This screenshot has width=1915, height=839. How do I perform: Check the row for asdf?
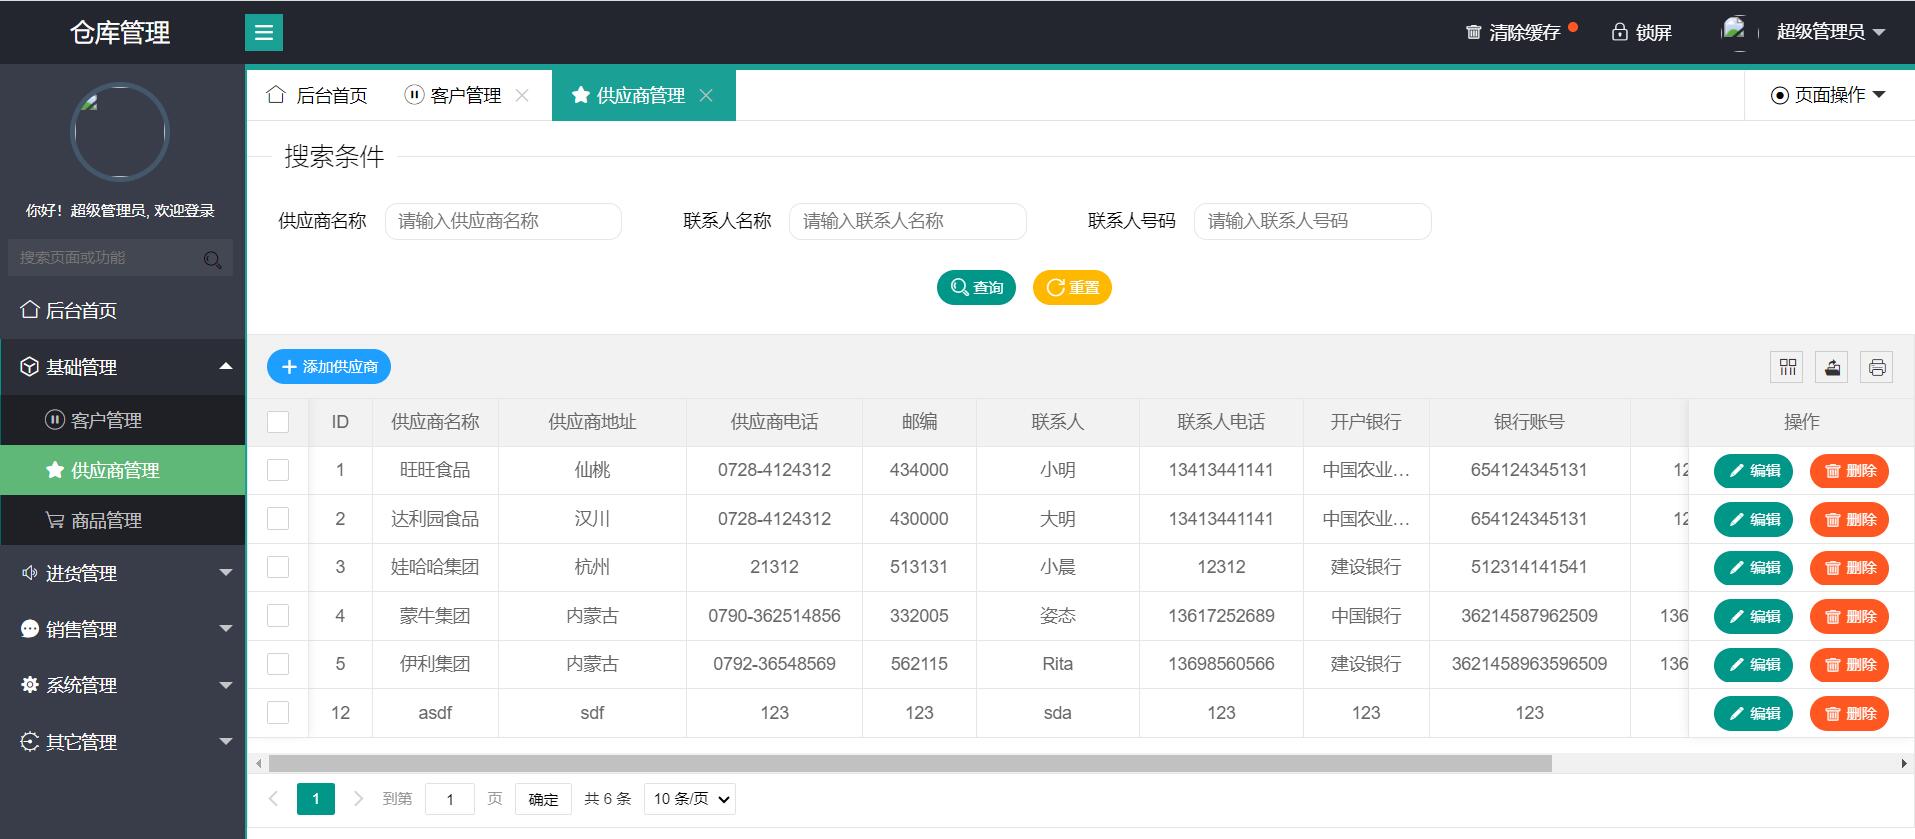[278, 713]
